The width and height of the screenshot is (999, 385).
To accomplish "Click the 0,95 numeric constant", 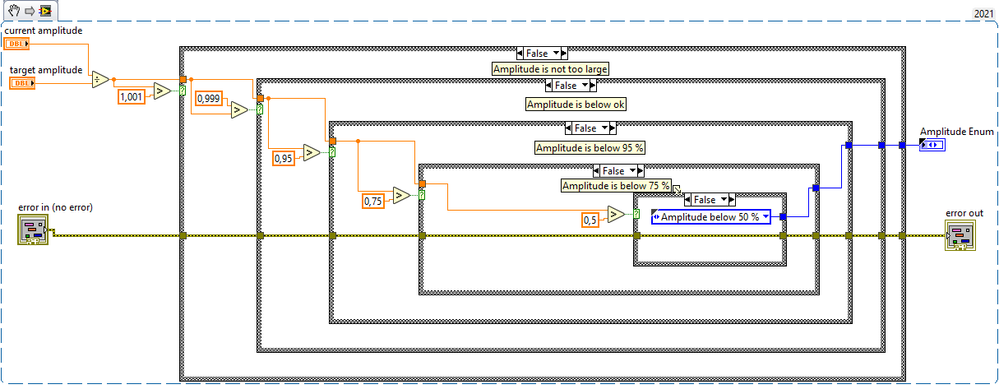I will tap(285, 158).
